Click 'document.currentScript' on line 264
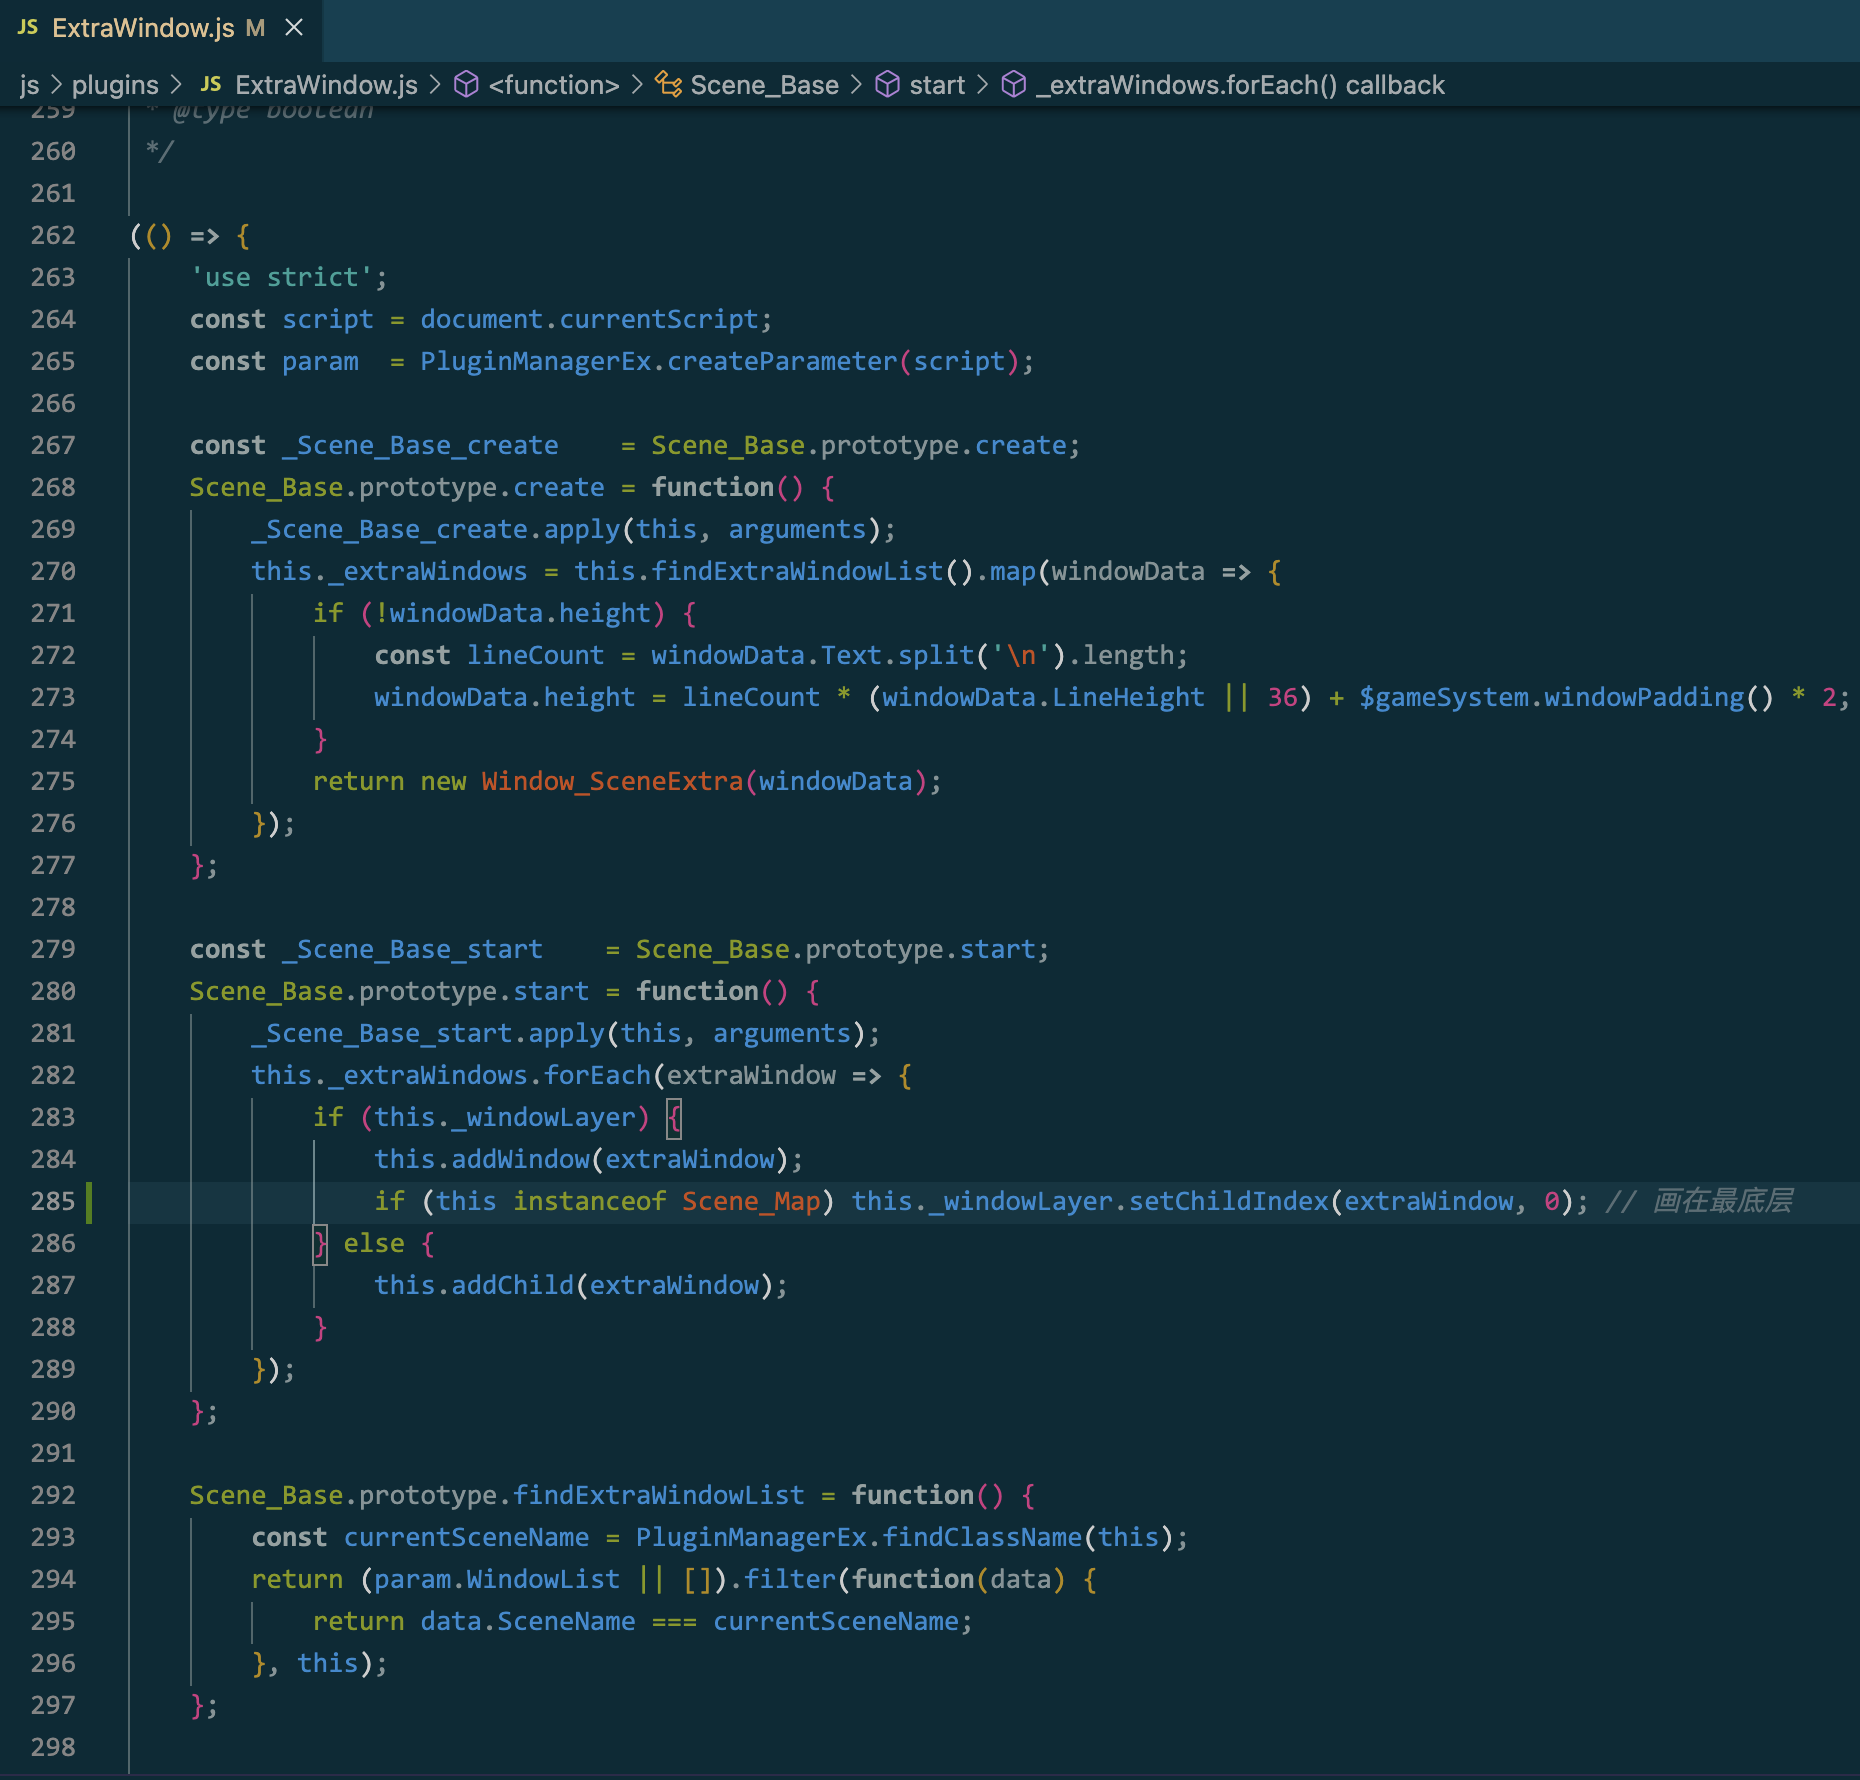 (x=589, y=319)
